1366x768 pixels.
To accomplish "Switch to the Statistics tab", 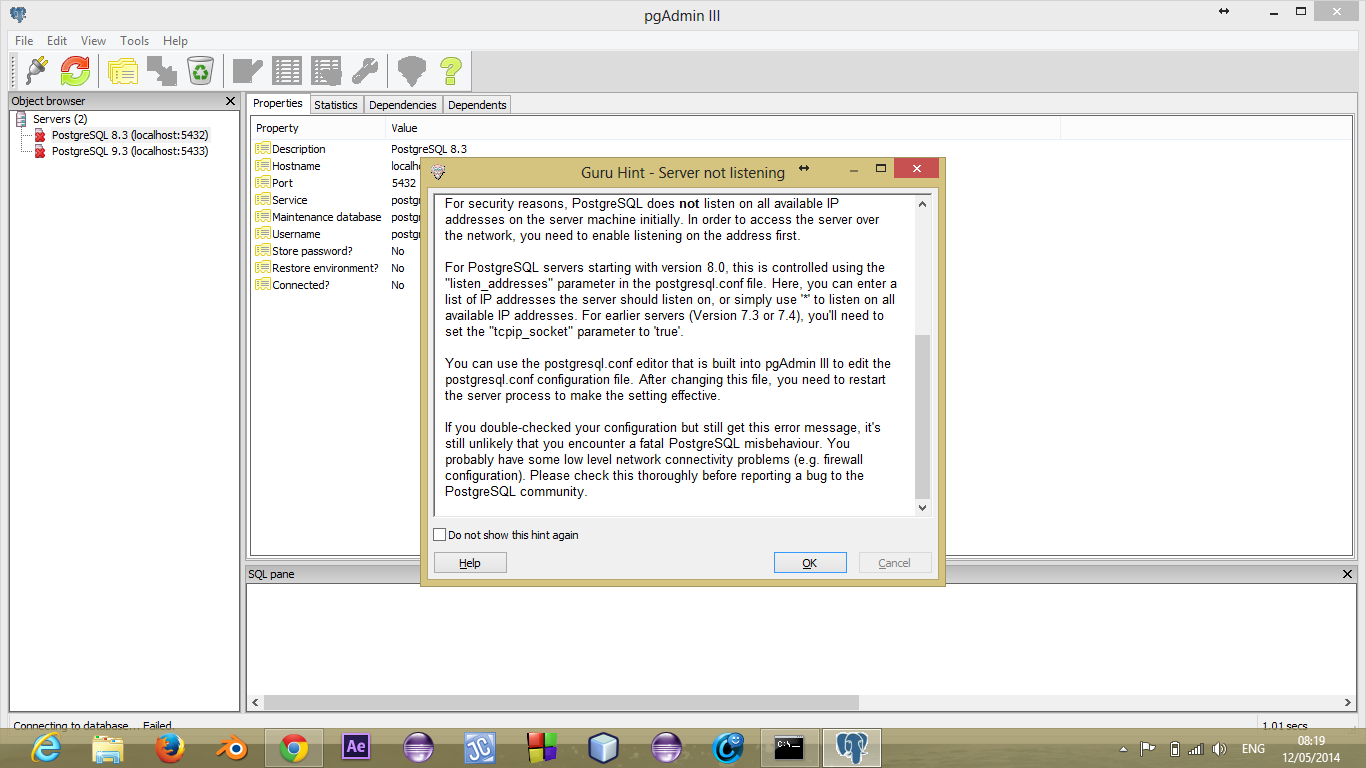I will tap(335, 105).
